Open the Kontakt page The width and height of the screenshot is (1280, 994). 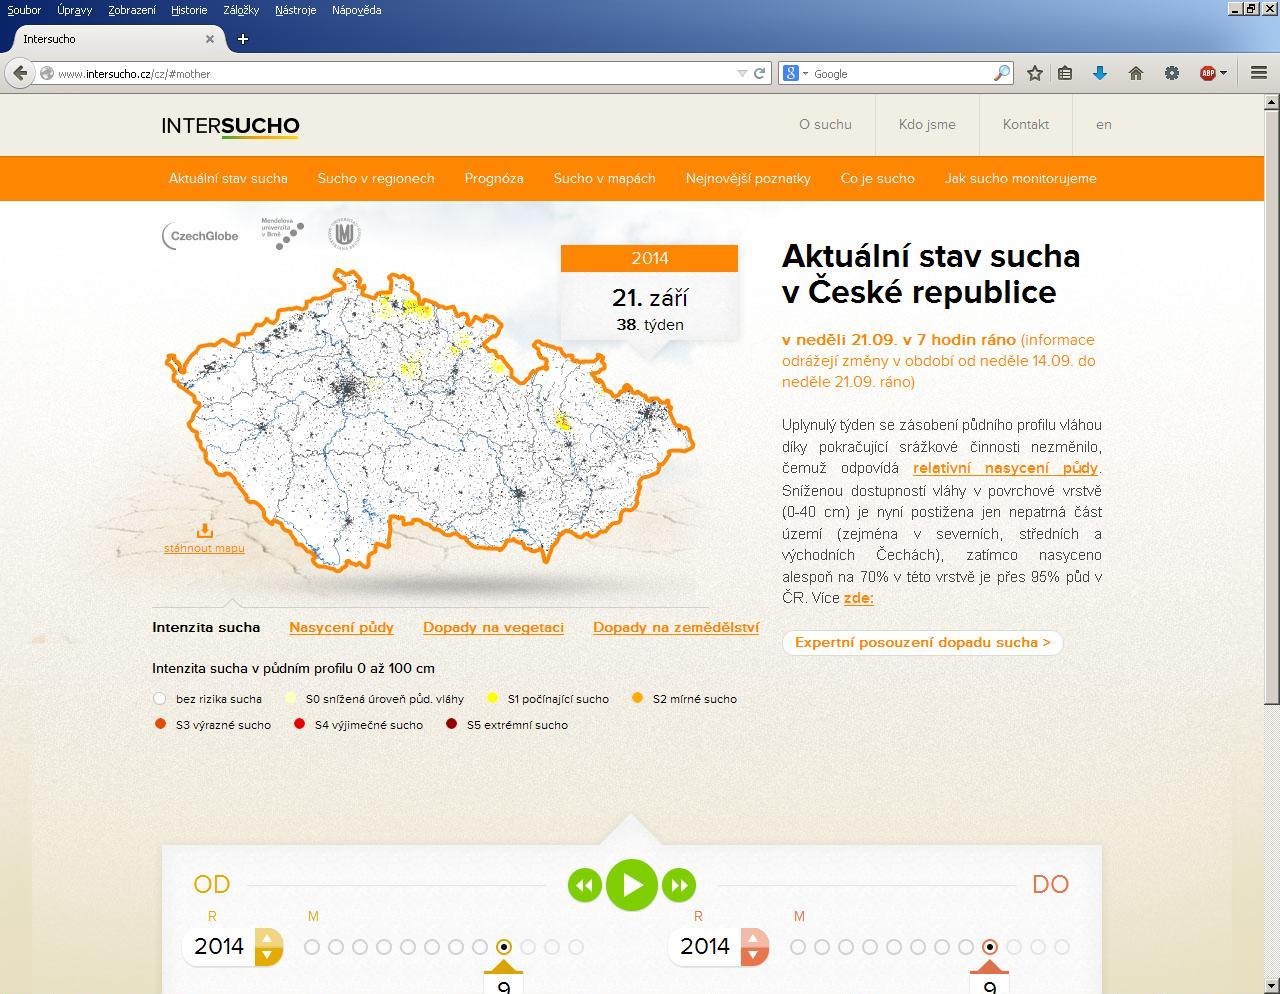coord(1026,125)
